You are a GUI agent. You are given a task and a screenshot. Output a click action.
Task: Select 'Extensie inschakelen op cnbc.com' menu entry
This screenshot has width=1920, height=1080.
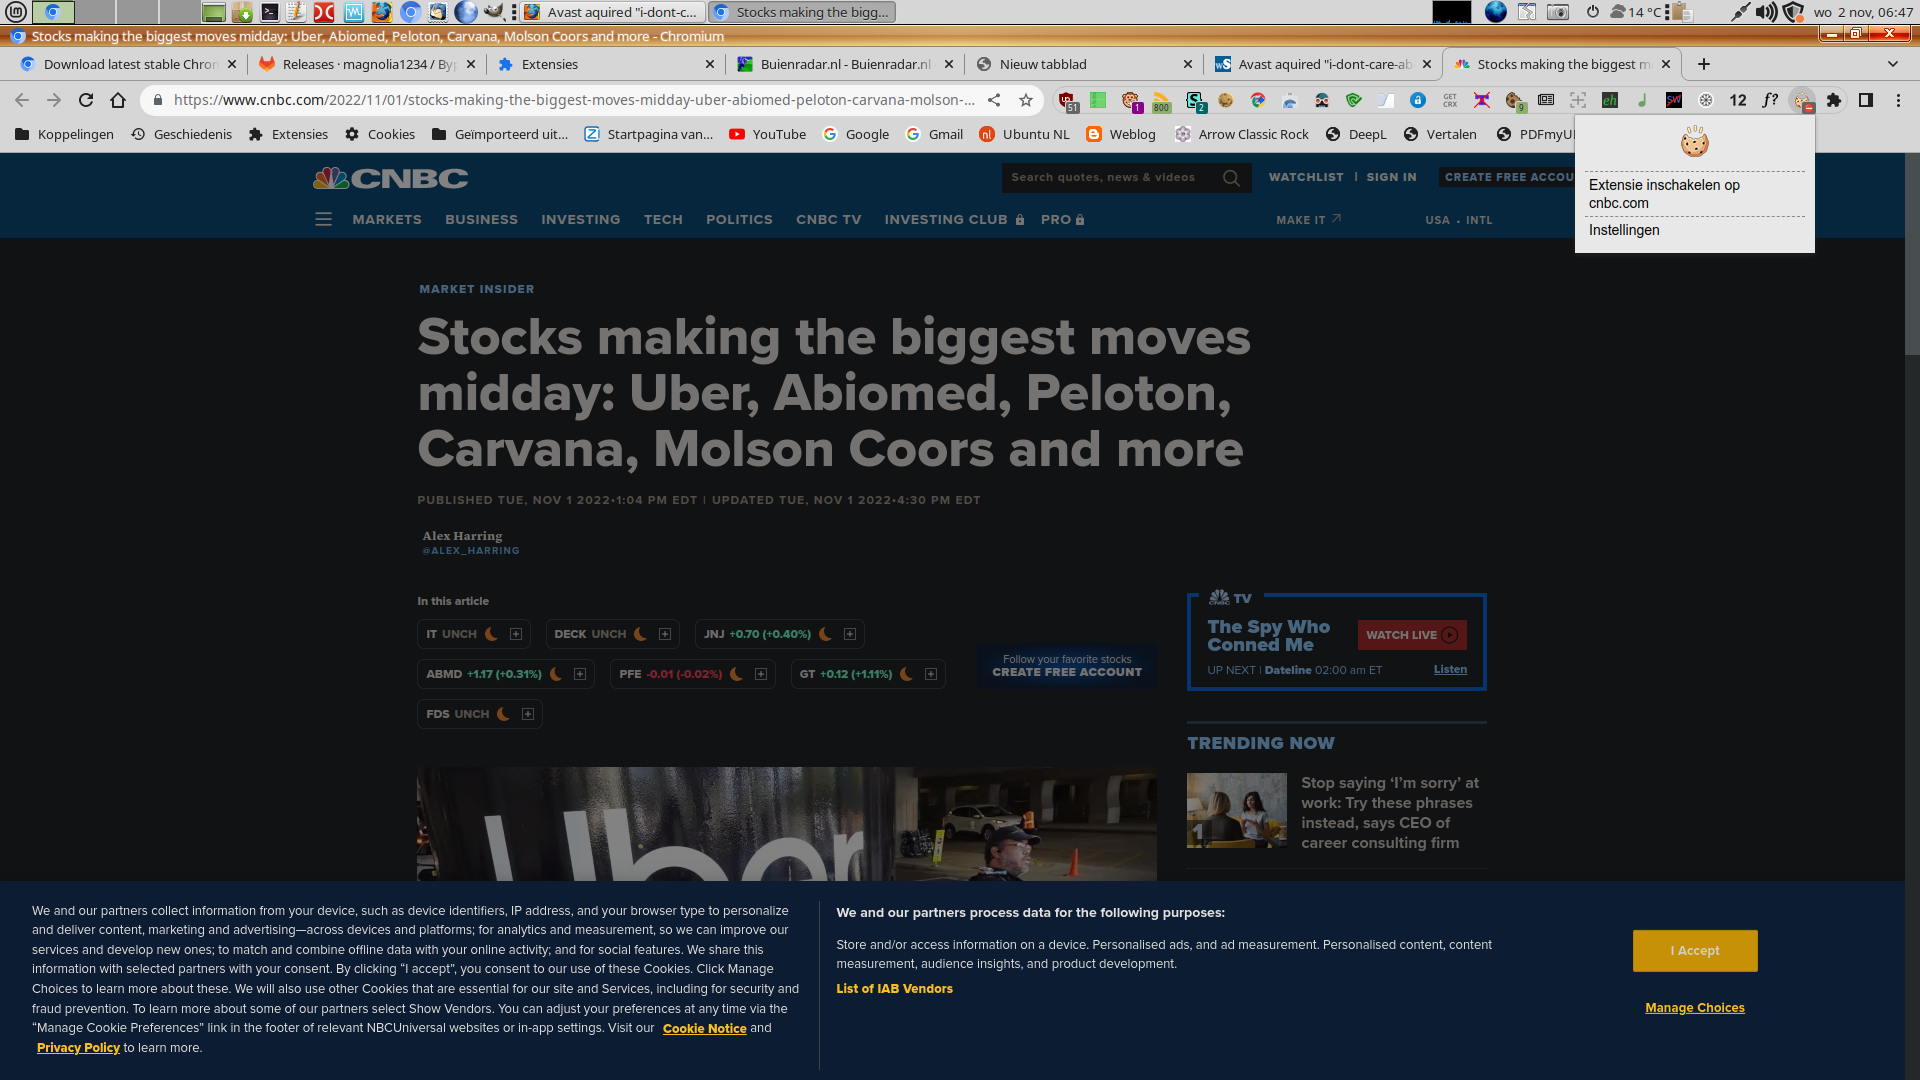coord(1694,194)
